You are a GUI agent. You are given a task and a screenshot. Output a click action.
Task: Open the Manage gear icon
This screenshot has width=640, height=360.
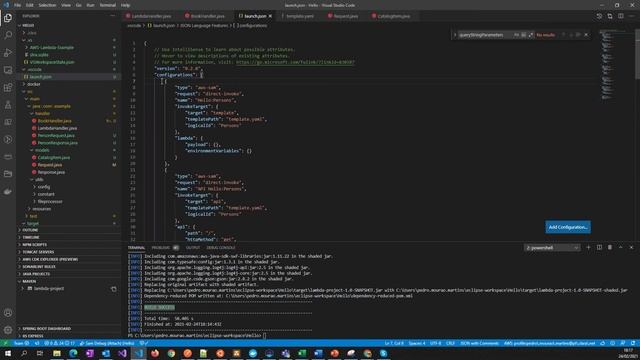pyautogui.click(x=8, y=330)
